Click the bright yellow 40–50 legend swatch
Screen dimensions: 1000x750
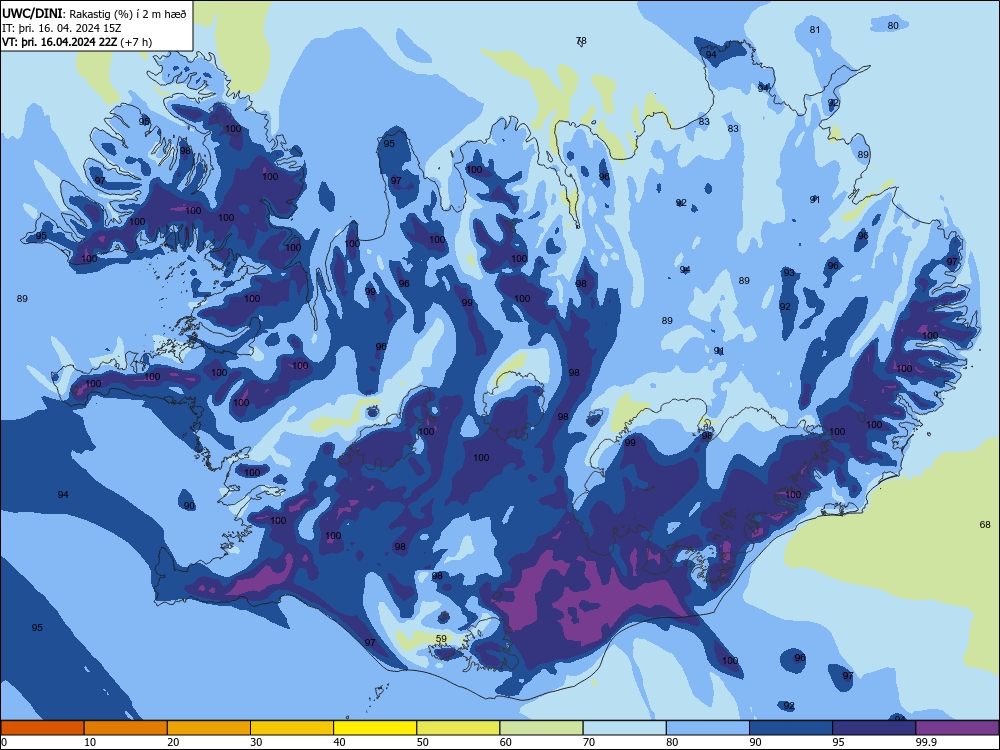click(375, 728)
